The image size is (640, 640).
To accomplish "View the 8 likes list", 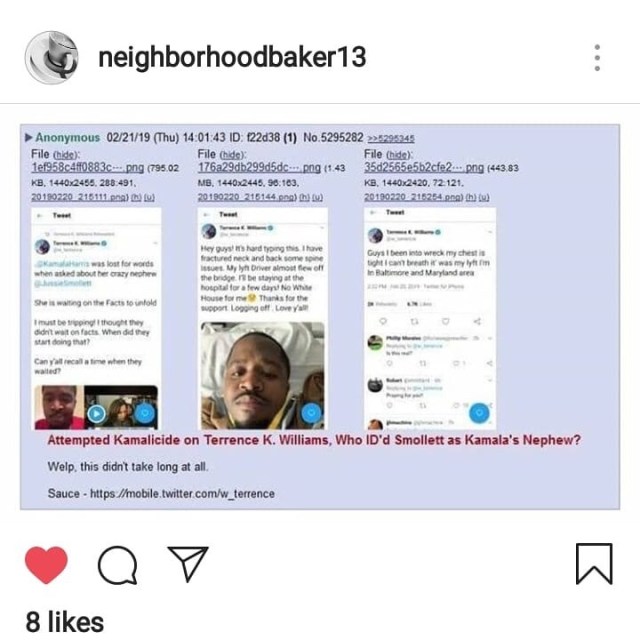I will point(64,622).
